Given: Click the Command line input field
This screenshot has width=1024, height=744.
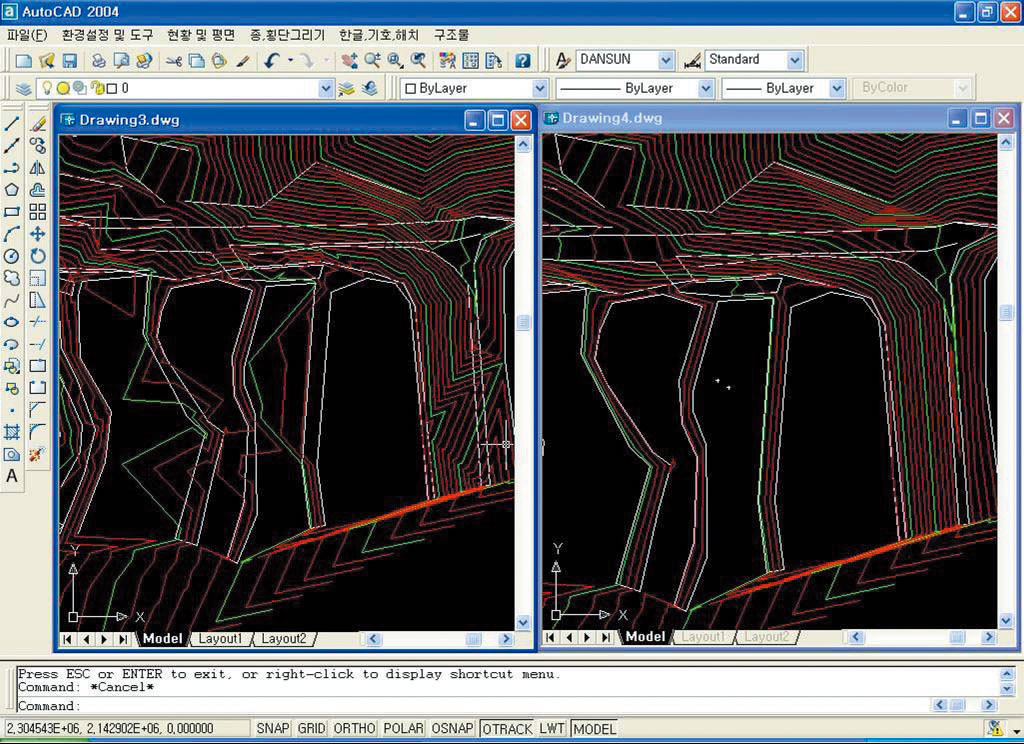Looking at the screenshot, I should [500, 706].
